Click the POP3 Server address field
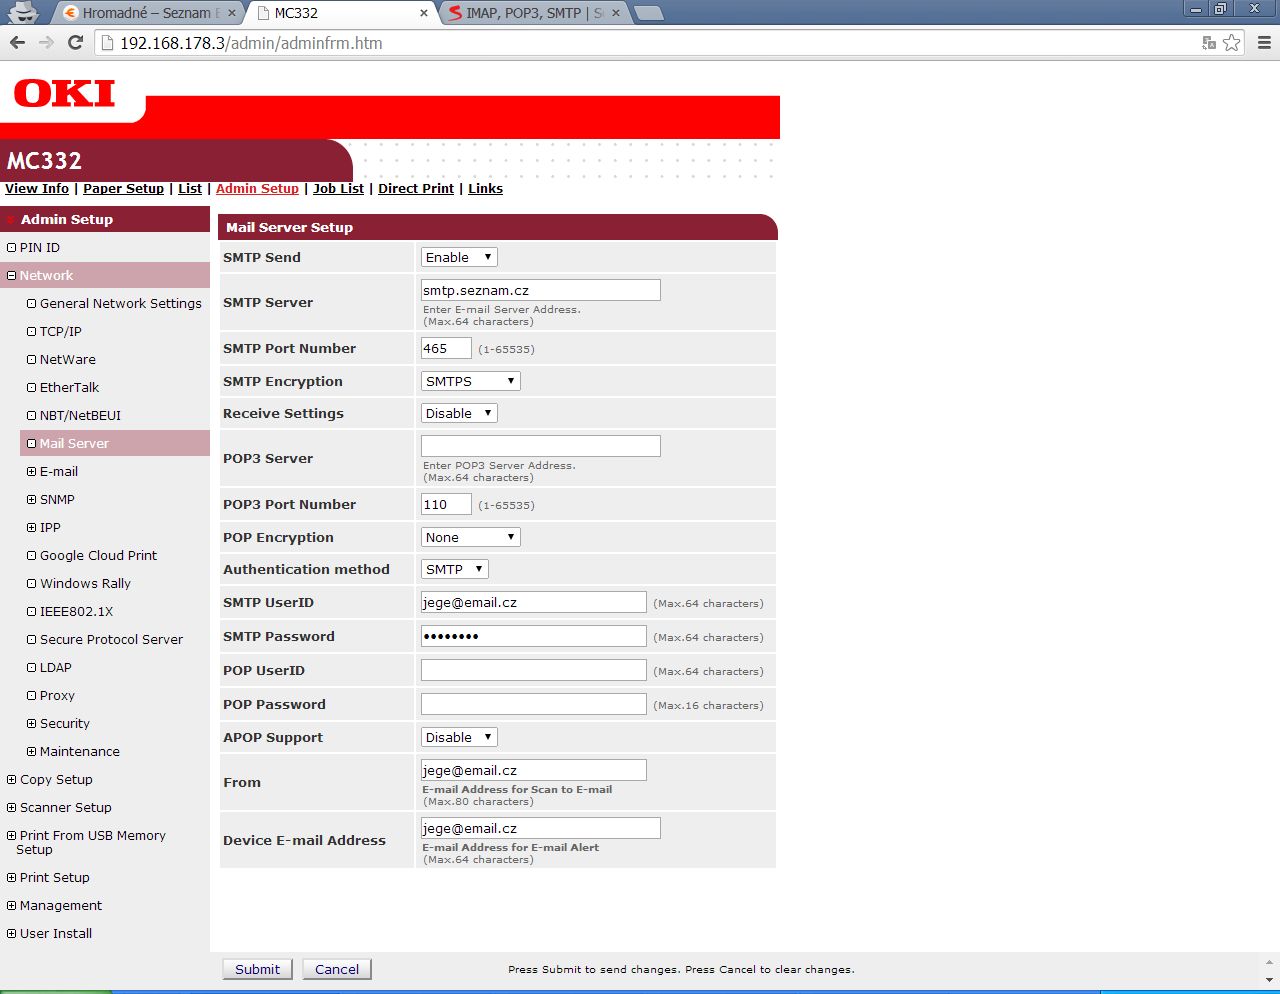The image size is (1280, 994). click(541, 446)
